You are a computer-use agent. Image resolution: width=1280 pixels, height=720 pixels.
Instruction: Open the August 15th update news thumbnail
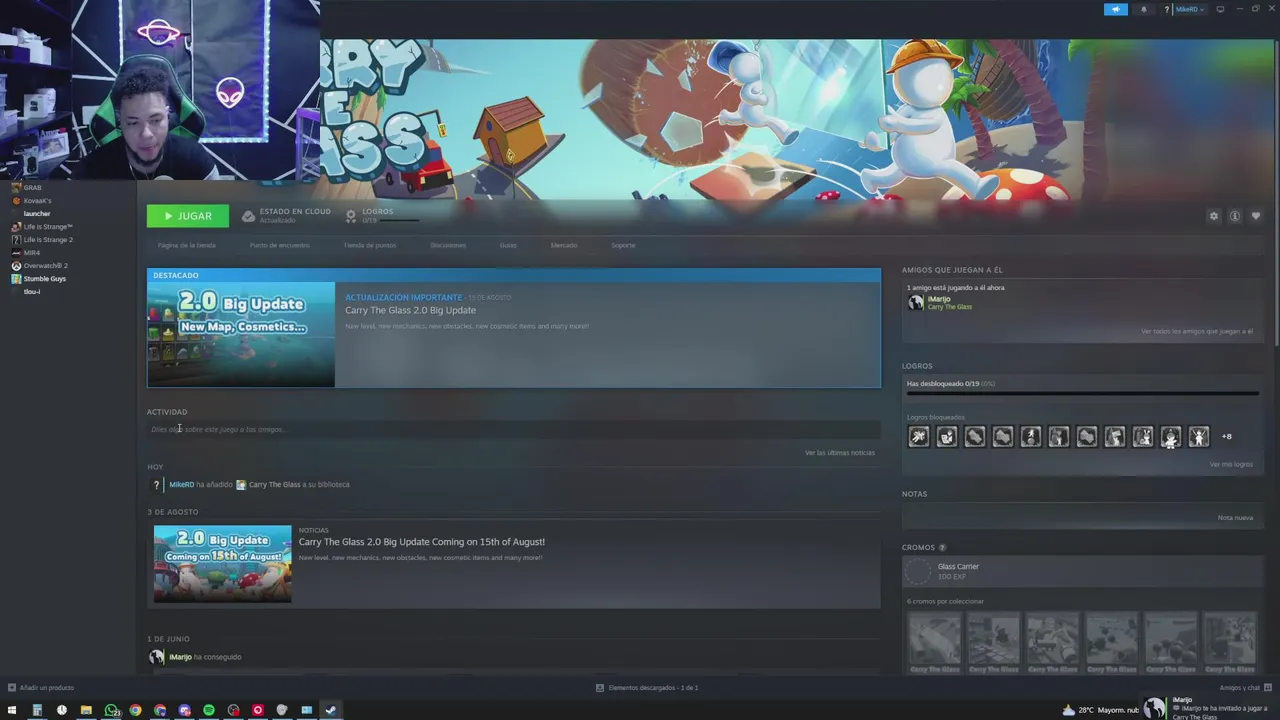click(222, 563)
